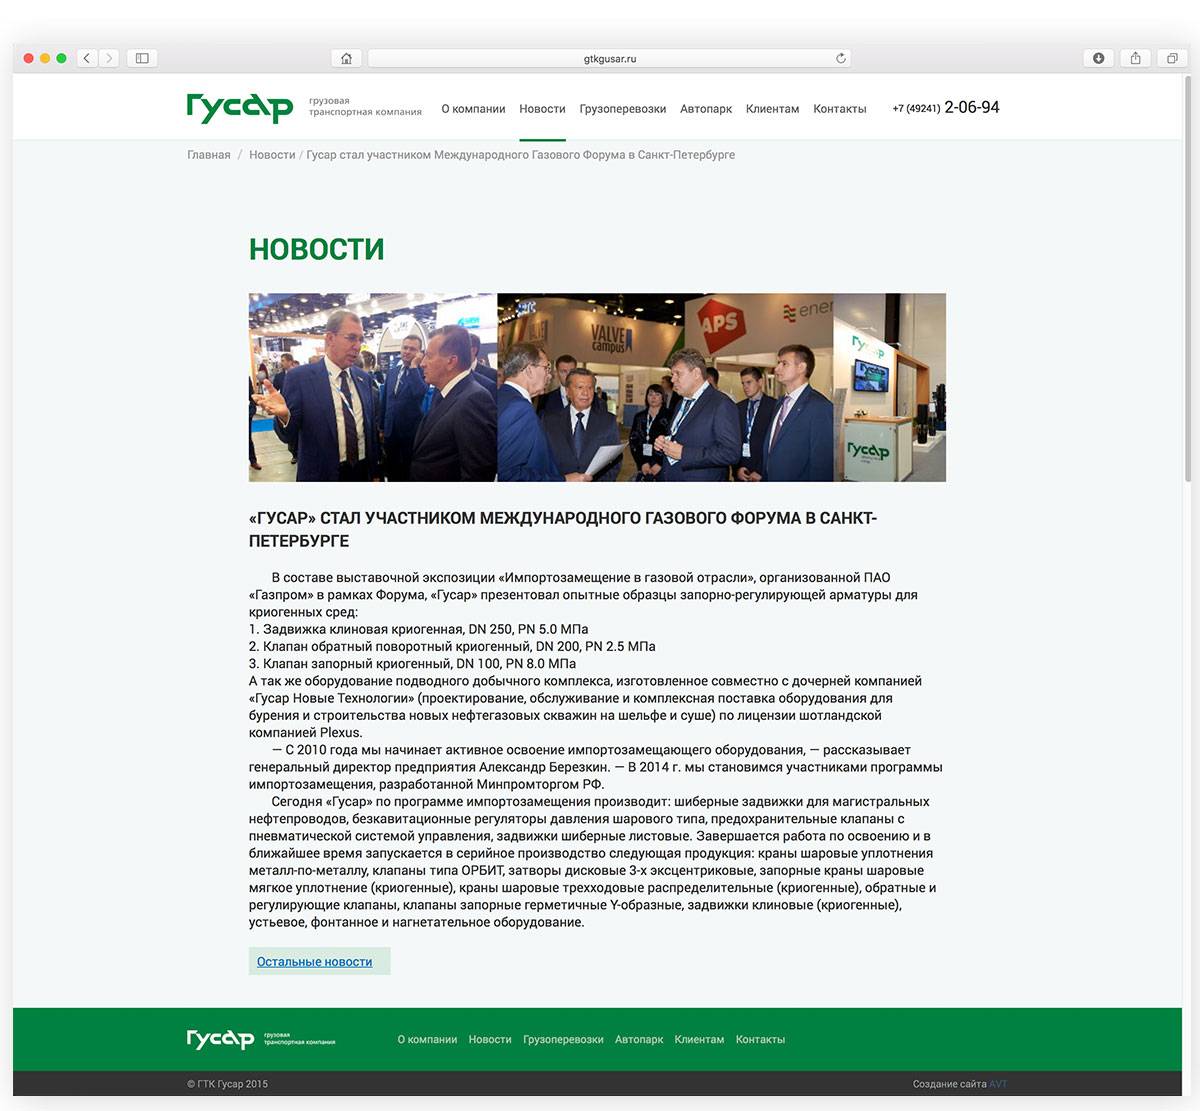
Task: Show the Safari sidebar
Action: [x=142, y=58]
